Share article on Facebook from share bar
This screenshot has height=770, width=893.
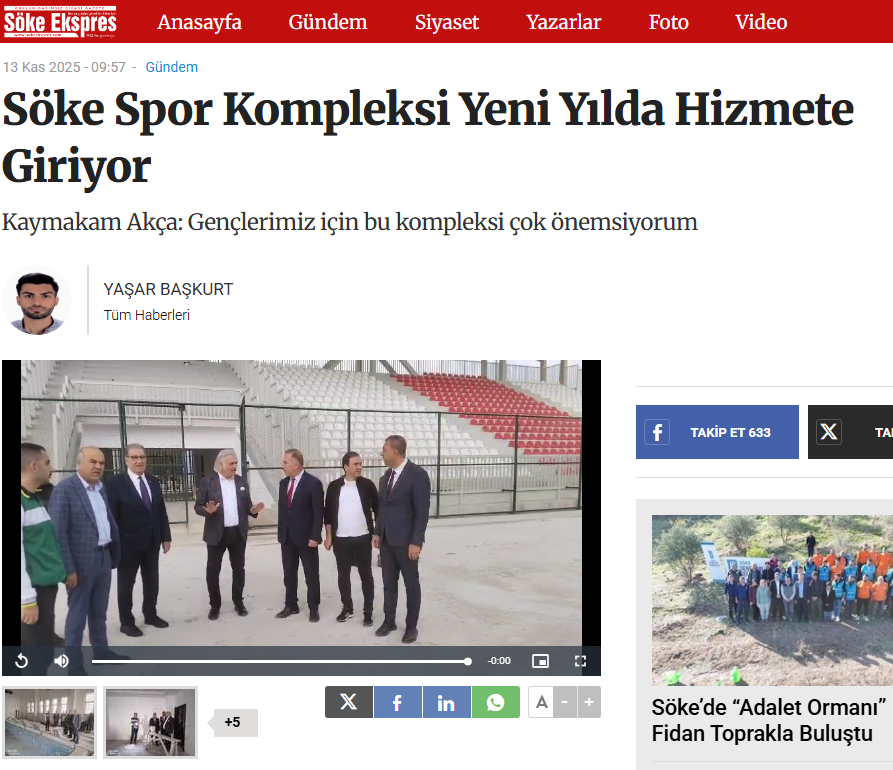(x=398, y=702)
